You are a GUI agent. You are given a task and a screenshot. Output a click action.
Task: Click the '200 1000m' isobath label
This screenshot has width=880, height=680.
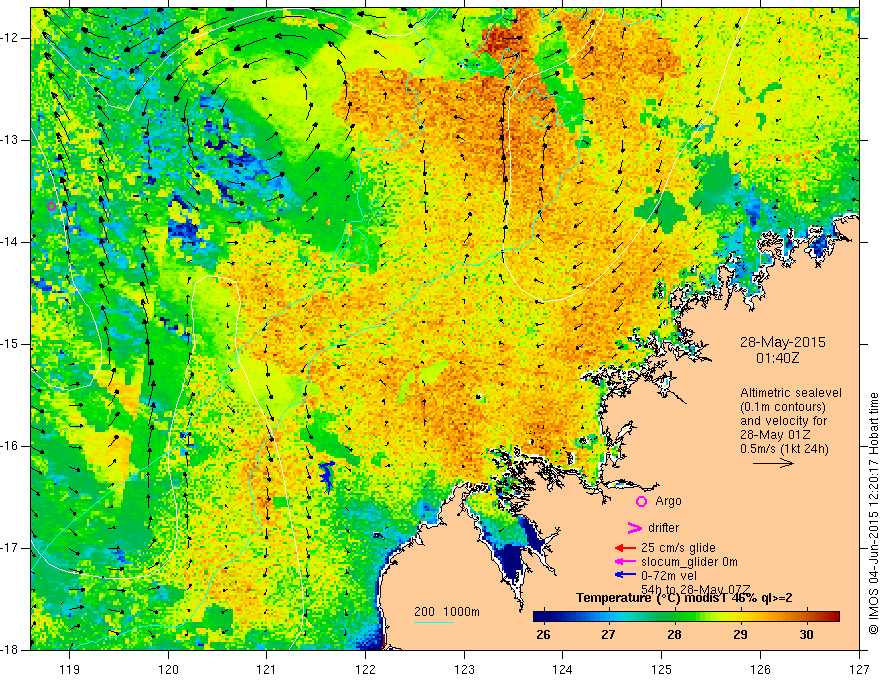pos(447,612)
